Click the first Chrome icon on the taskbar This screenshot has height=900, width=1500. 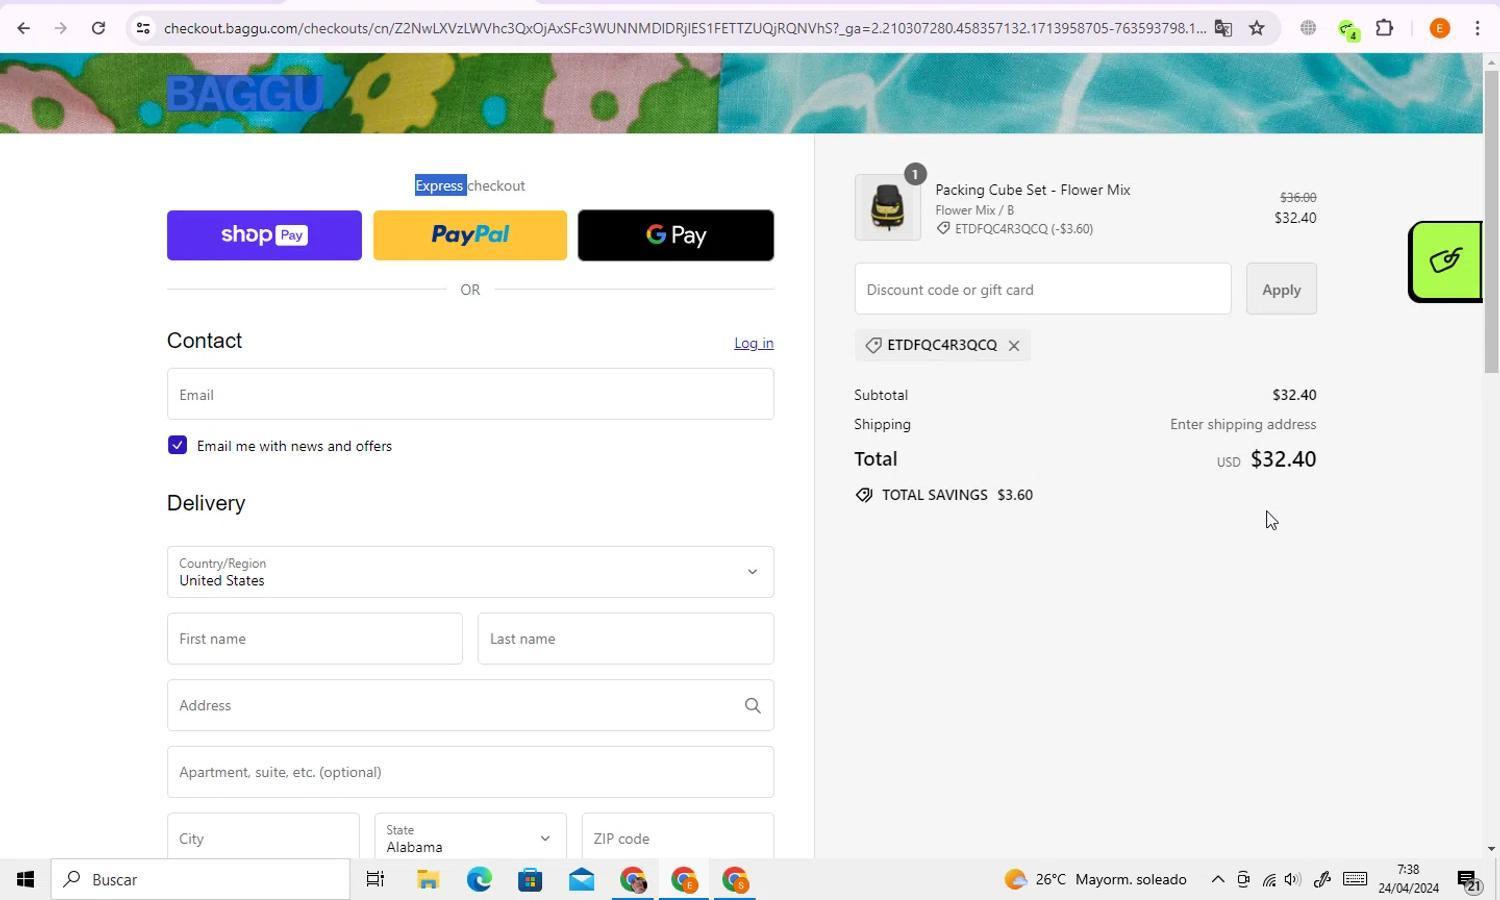click(632, 880)
